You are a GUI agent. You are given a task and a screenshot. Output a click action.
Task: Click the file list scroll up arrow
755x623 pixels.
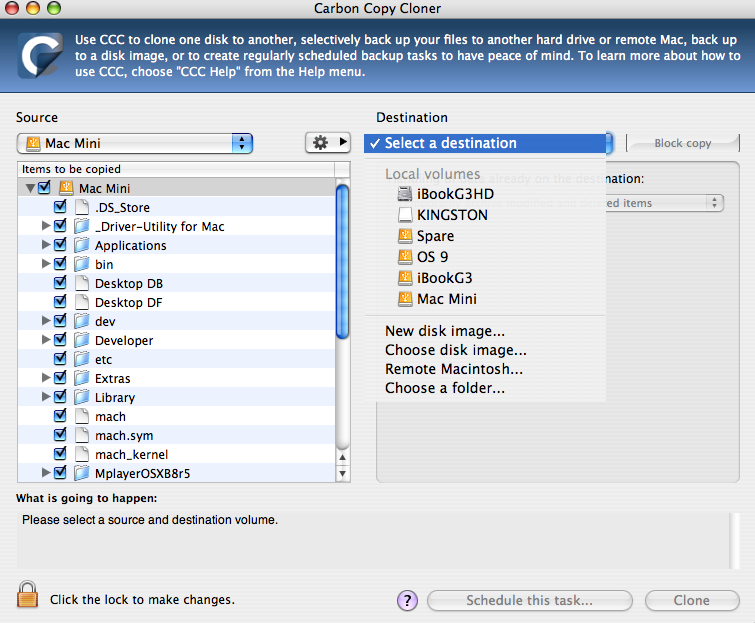342,457
